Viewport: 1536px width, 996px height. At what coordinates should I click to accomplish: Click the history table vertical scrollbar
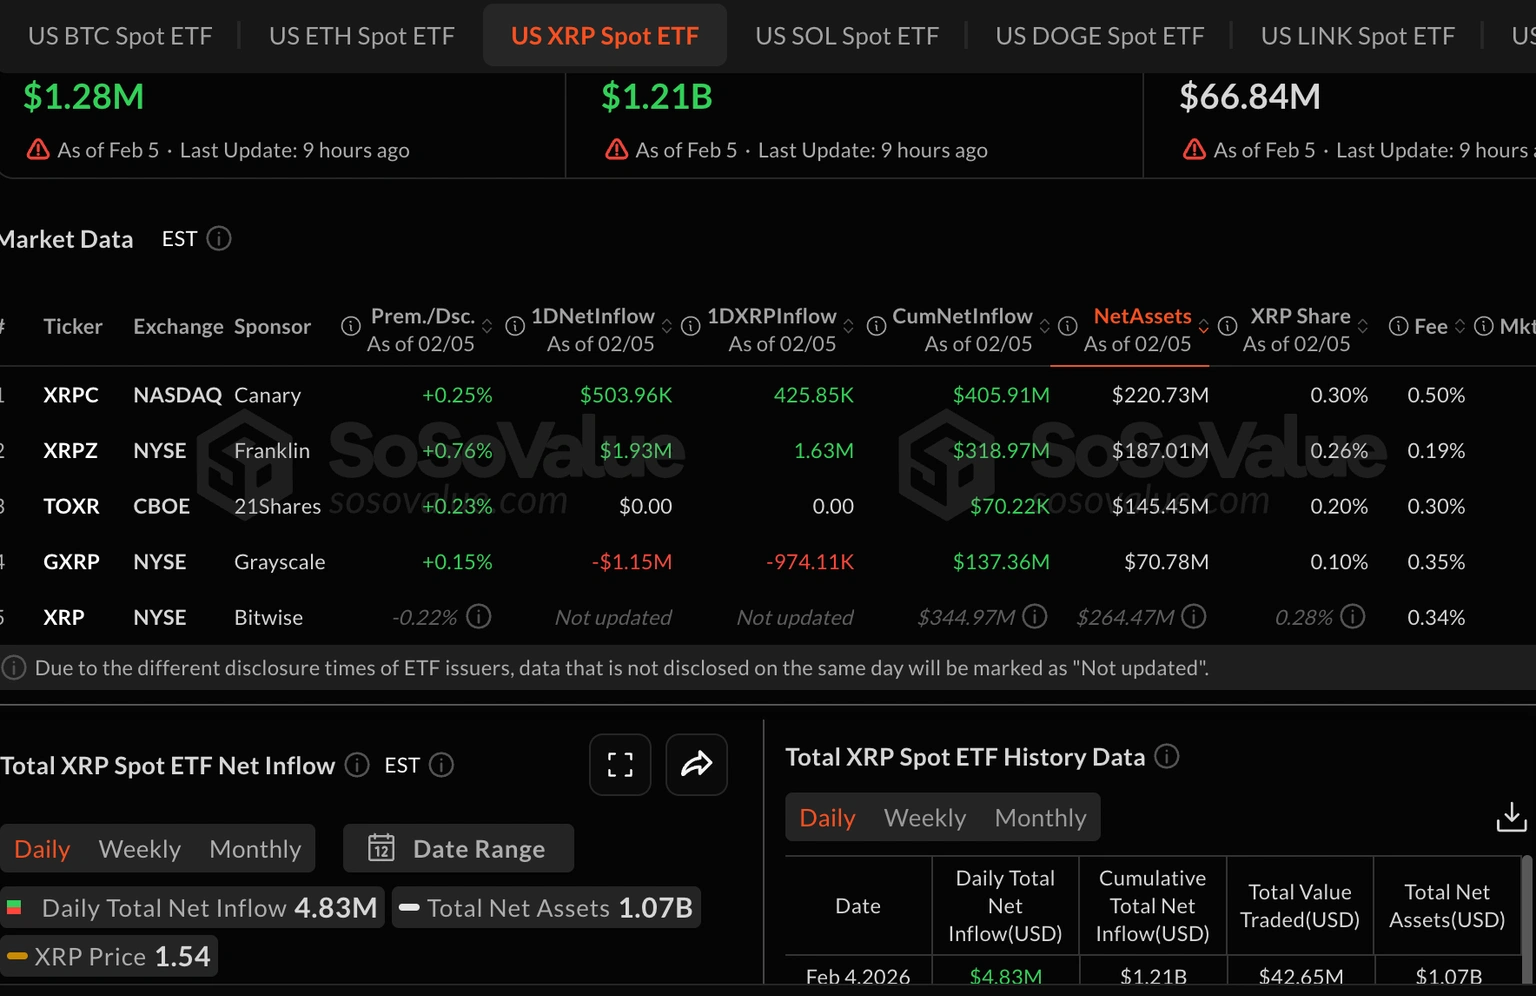pos(1527,905)
